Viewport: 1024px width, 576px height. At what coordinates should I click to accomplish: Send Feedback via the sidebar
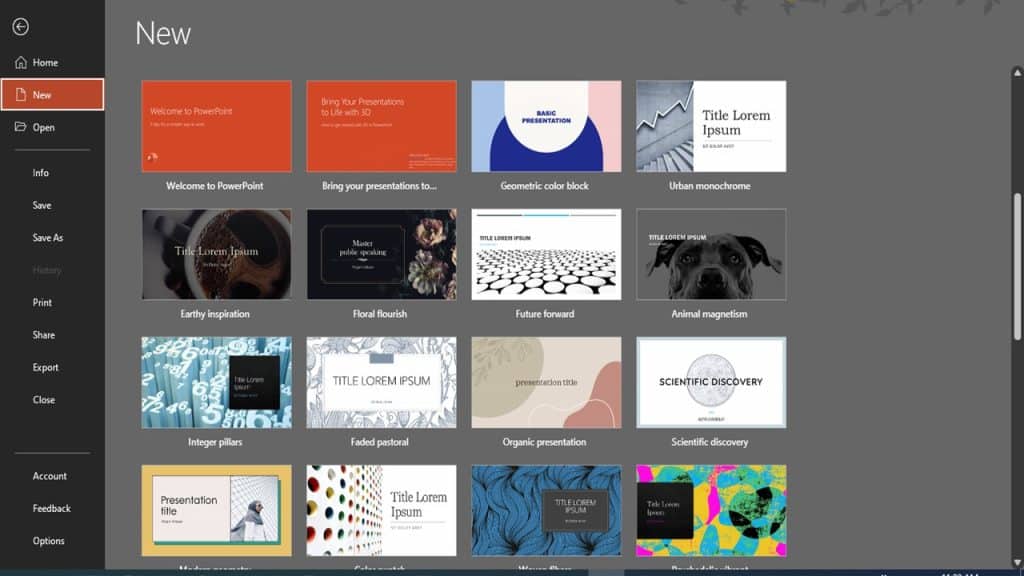(x=50, y=508)
